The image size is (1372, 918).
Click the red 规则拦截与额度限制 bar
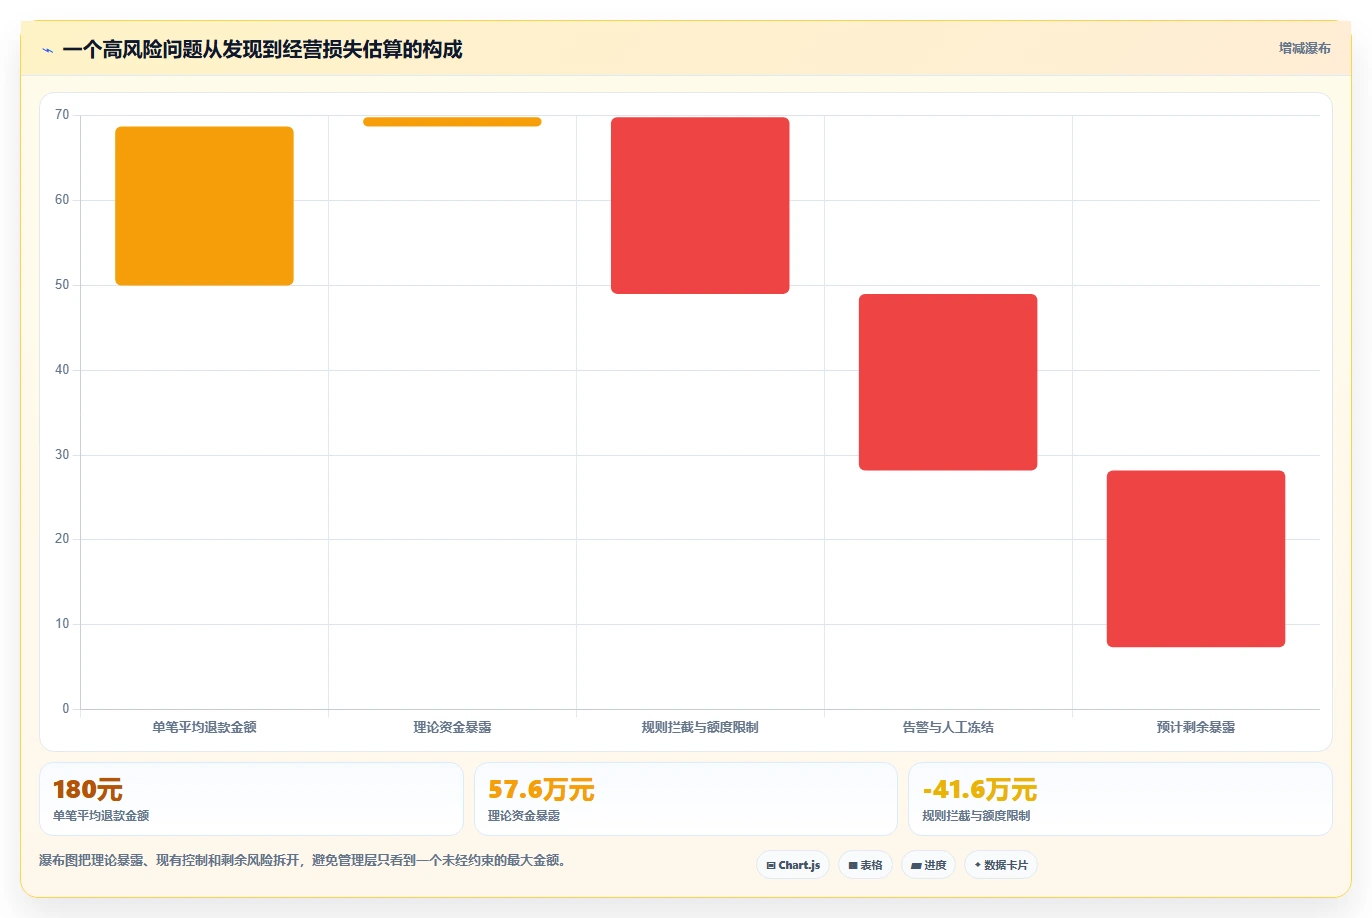coord(700,205)
